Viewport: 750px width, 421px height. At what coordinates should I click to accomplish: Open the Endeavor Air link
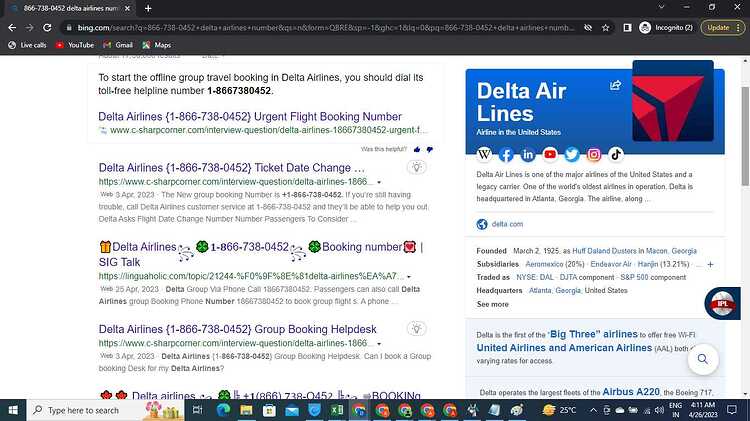(611, 264)
